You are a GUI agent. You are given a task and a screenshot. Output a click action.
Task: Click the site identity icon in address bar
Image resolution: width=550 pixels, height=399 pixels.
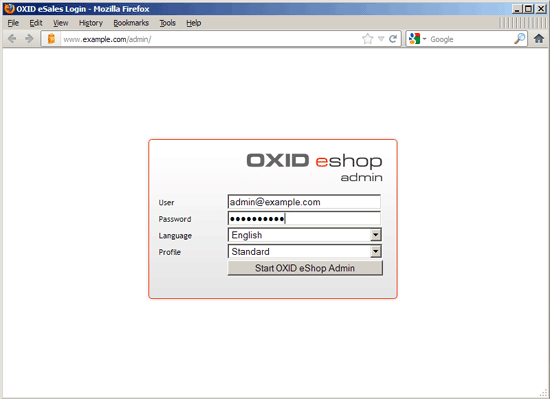pos(51,39)
